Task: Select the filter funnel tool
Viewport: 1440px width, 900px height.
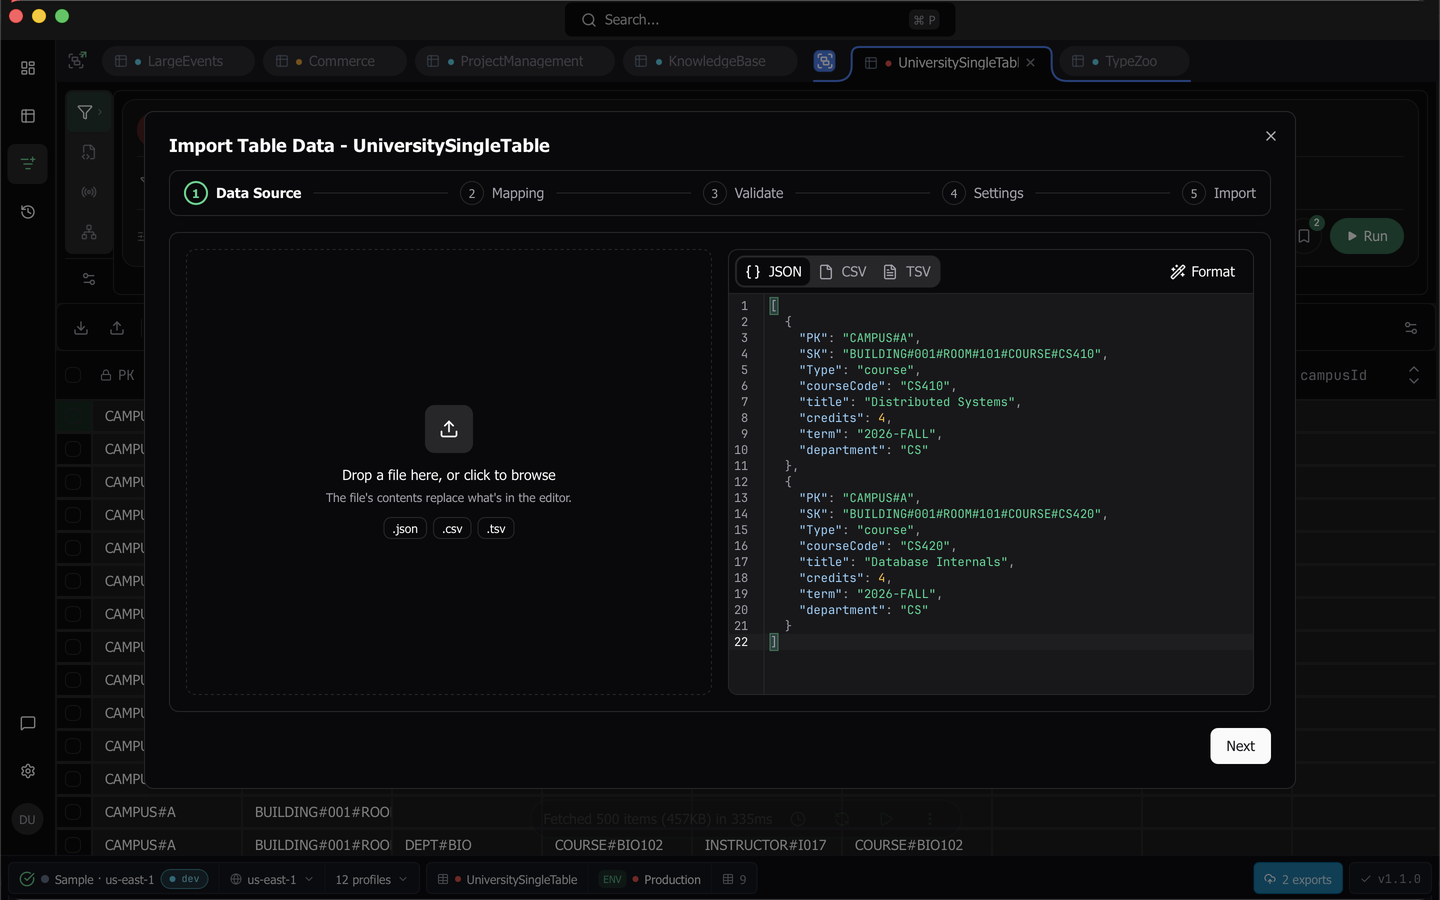Action: click(85, 112)
